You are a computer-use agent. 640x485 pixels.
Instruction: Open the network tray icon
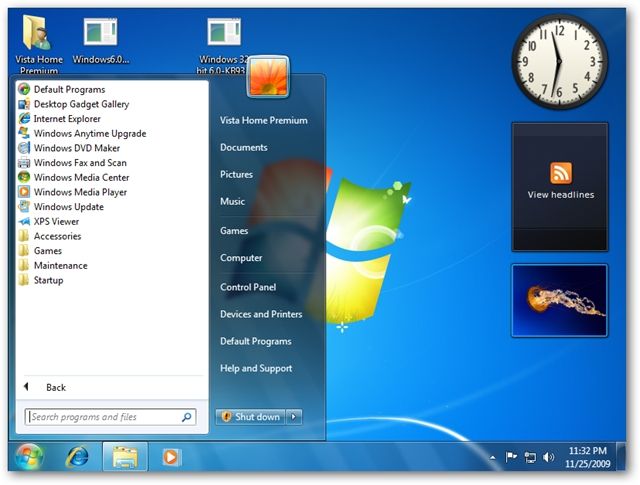point(530,457)
